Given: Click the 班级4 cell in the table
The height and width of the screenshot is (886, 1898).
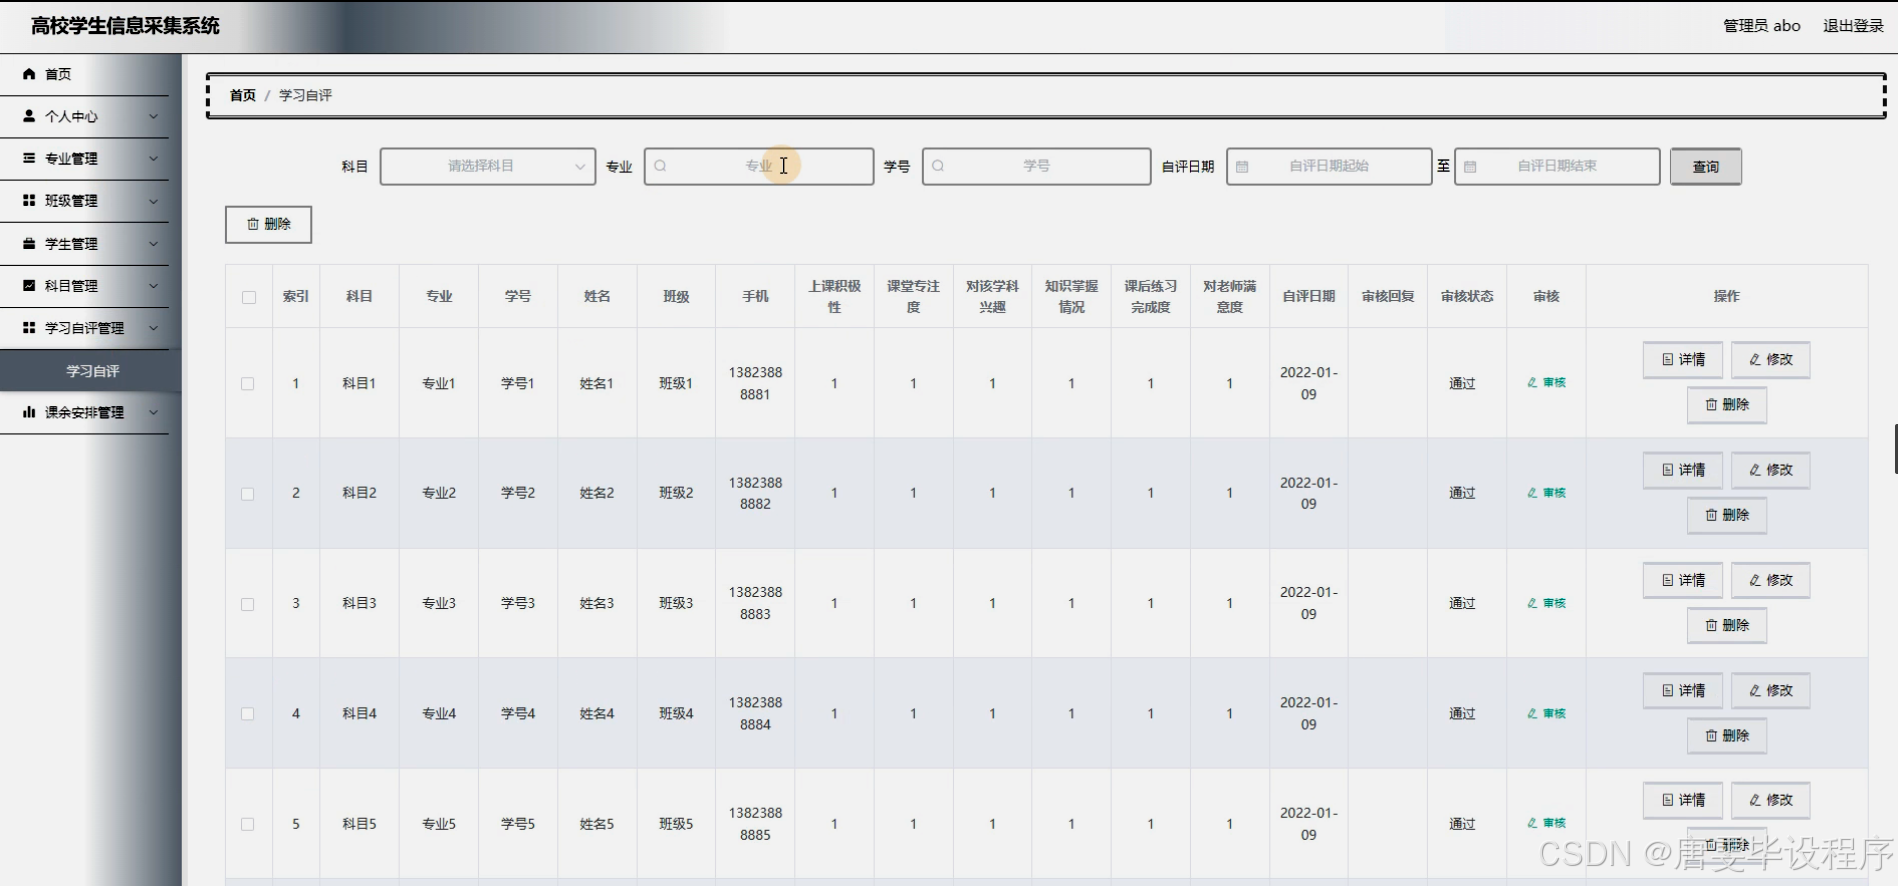Looking at the screenshot, I should [676, 713].
